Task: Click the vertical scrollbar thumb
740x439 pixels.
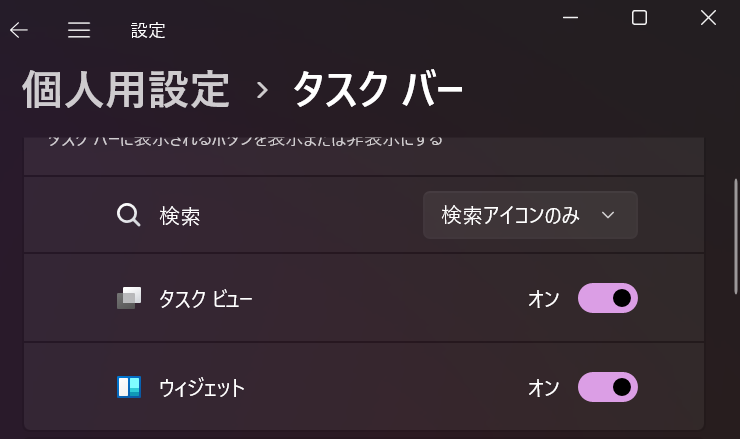Action: (x=736, y=236)
